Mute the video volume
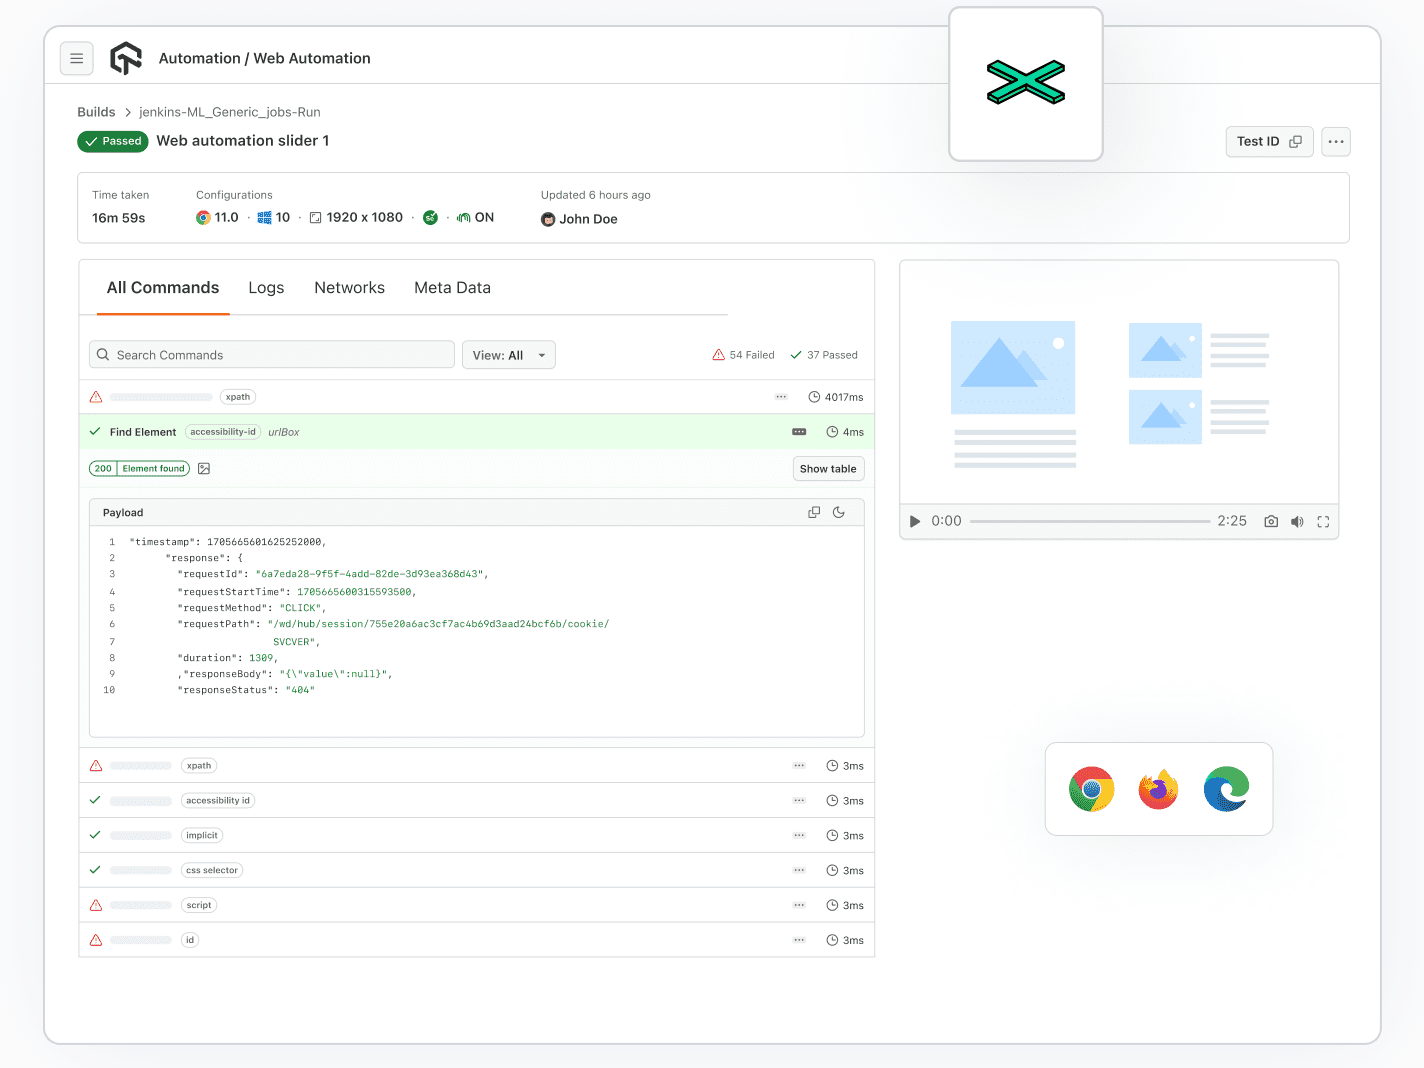Screen dimensions: 1424x1068 tap(1297, 521)
